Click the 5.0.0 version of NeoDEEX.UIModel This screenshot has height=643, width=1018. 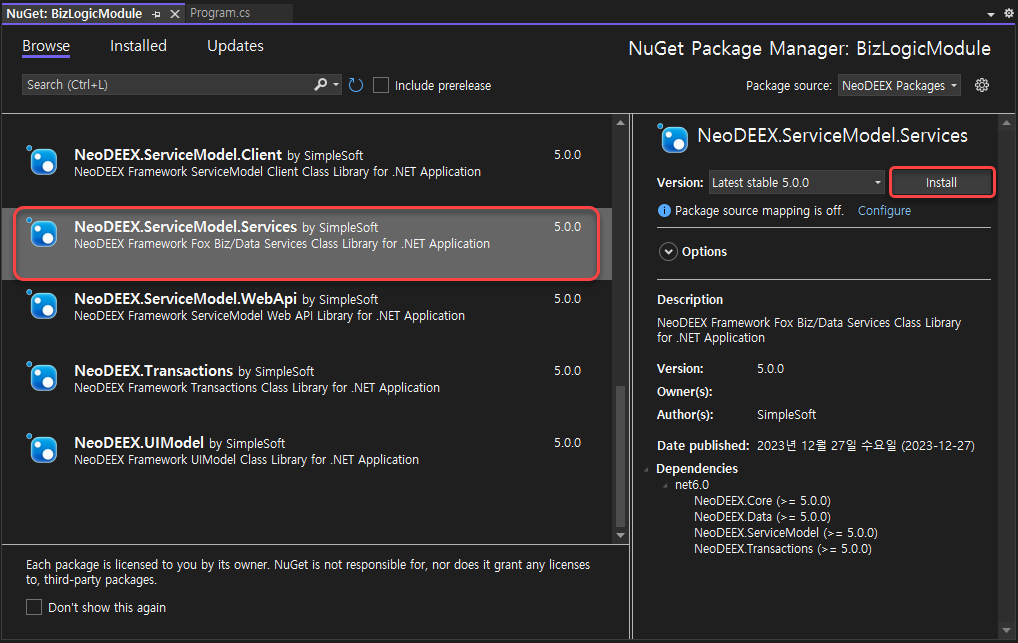(x=567, y=443)
